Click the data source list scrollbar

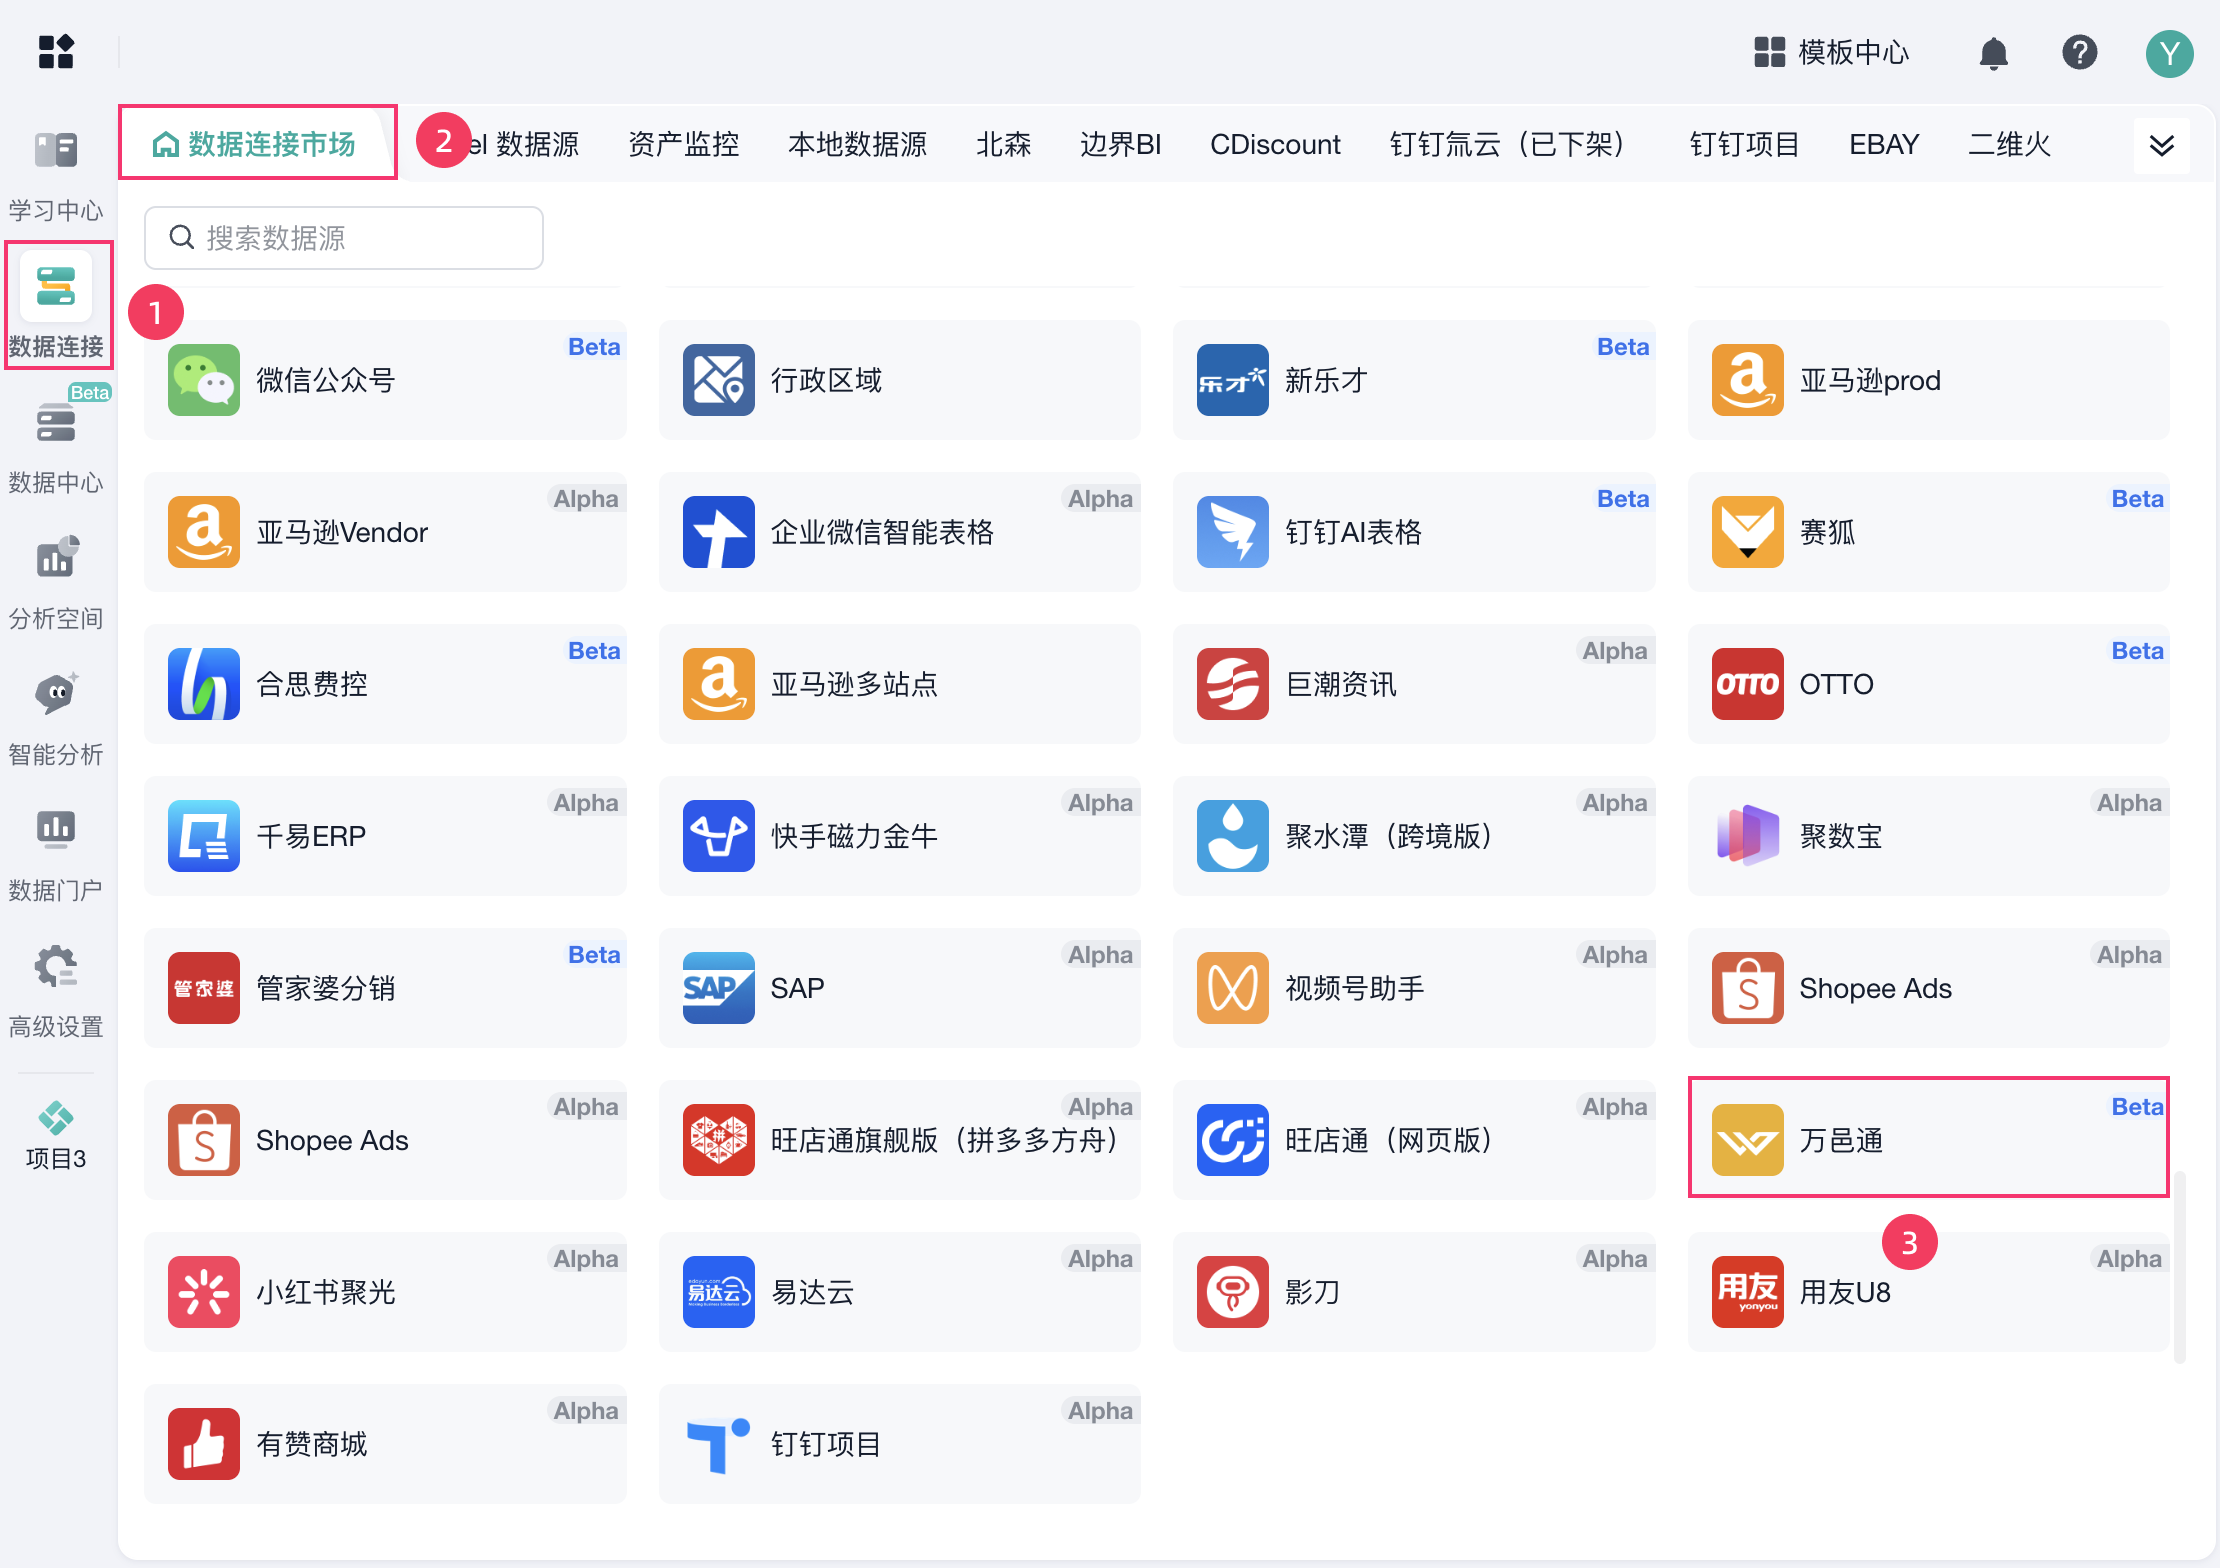tap(2180, 1268)
